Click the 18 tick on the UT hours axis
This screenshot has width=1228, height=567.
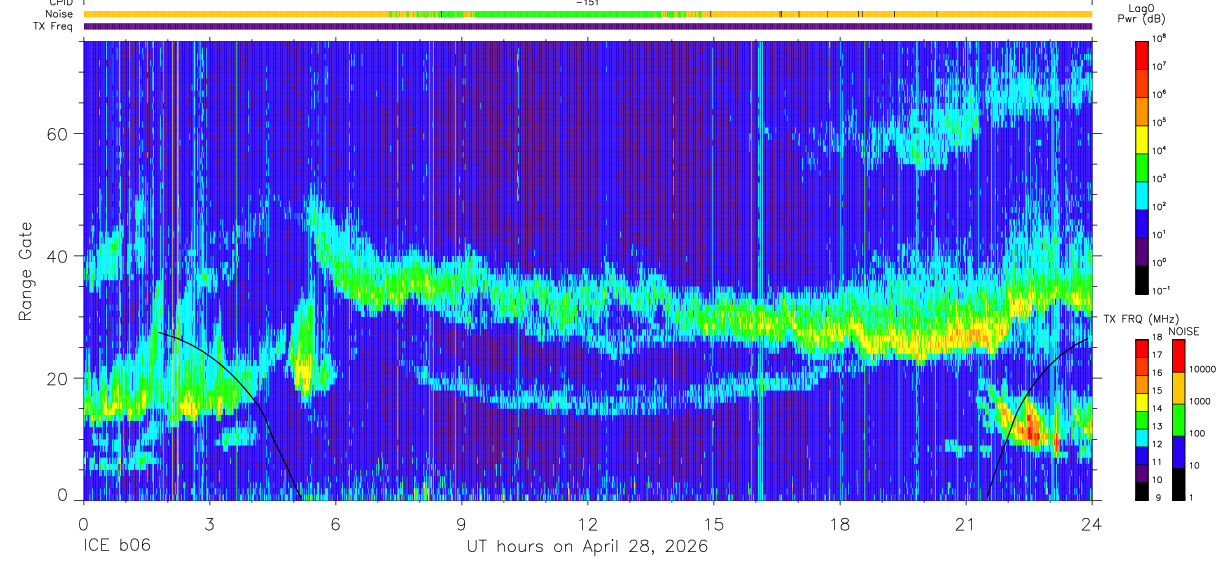[840, 523]
